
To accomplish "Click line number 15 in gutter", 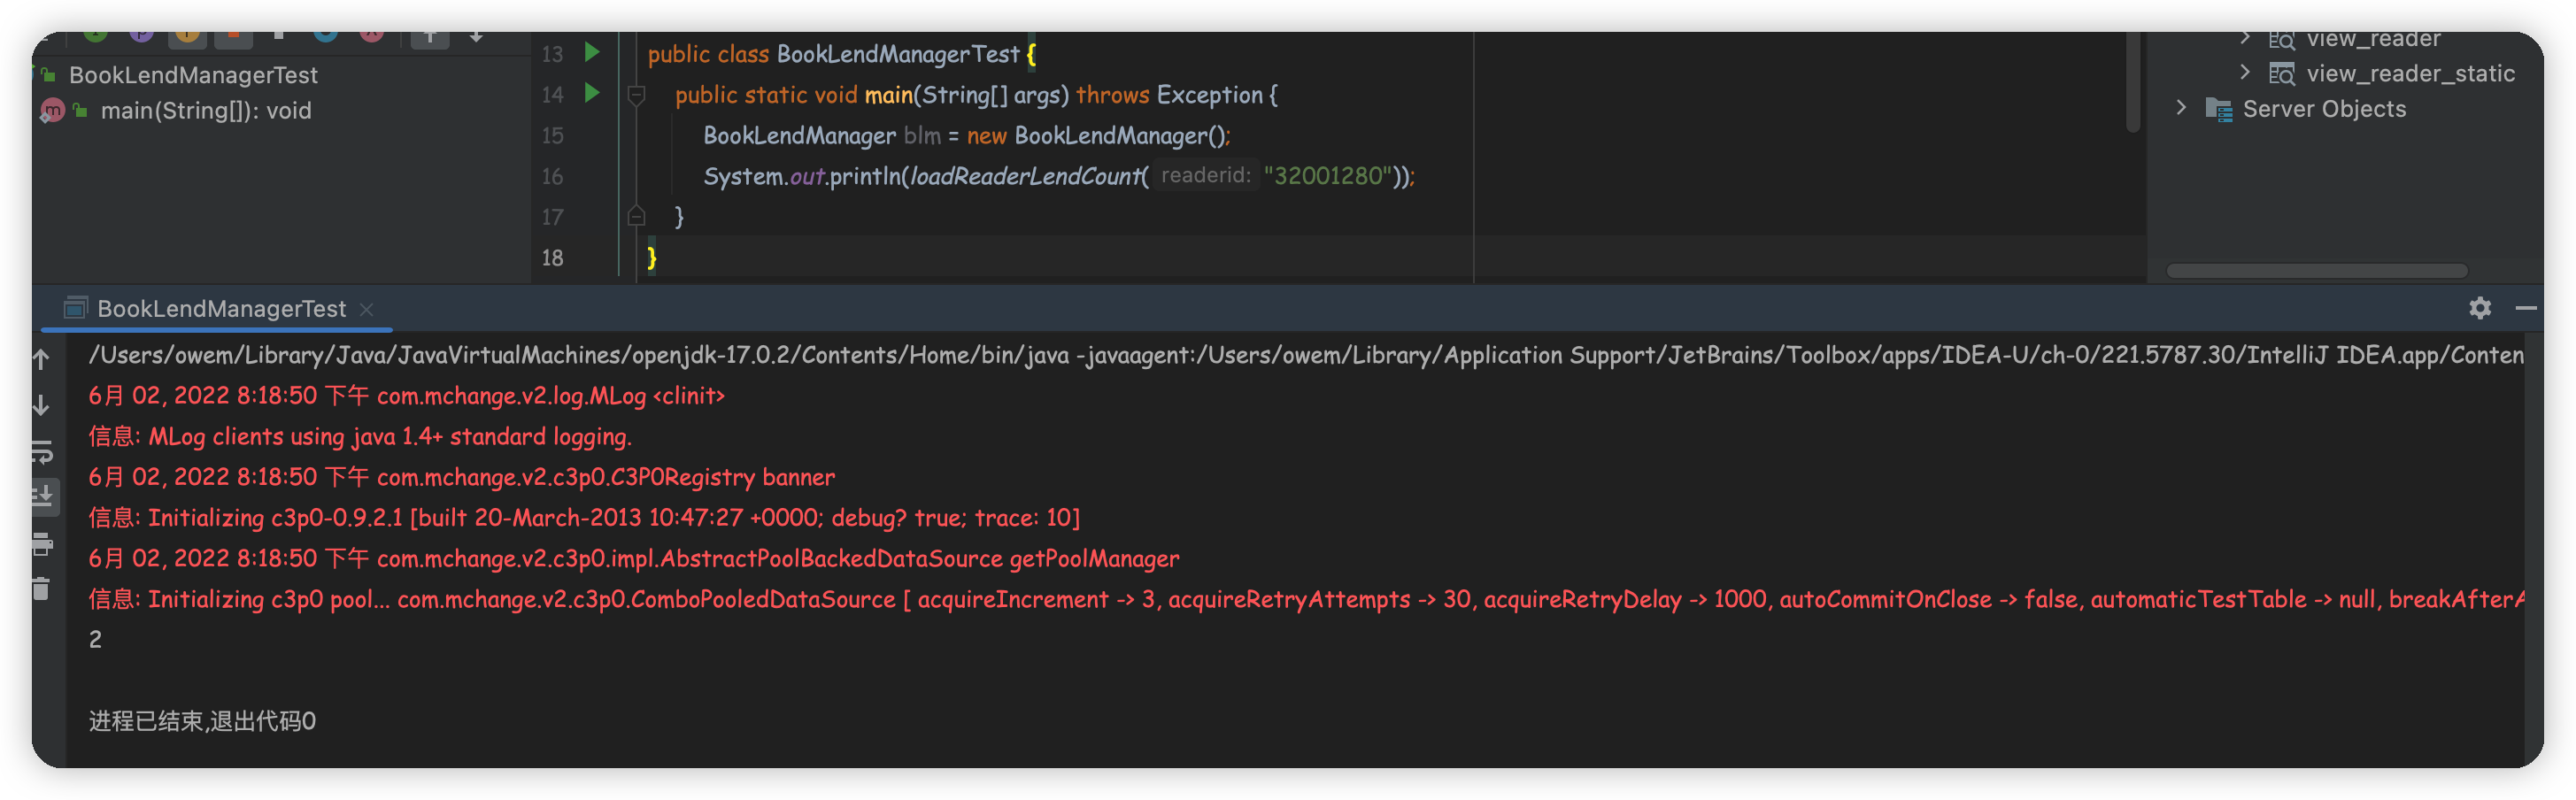I will pyautogui.click(x=552, y=136).
